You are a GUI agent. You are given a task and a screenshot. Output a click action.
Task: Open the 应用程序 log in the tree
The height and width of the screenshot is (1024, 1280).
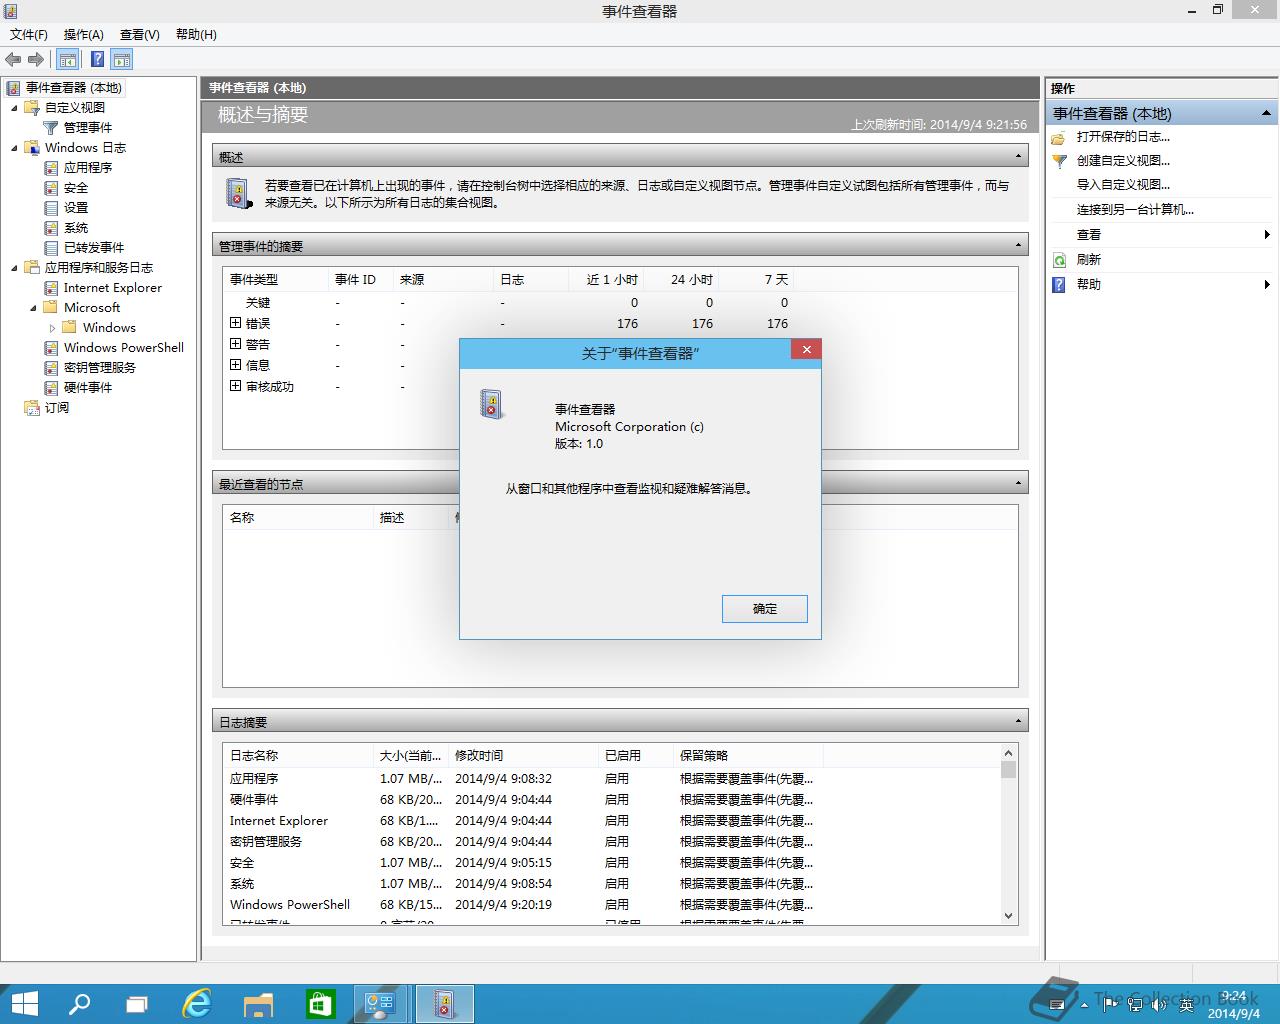88,167
